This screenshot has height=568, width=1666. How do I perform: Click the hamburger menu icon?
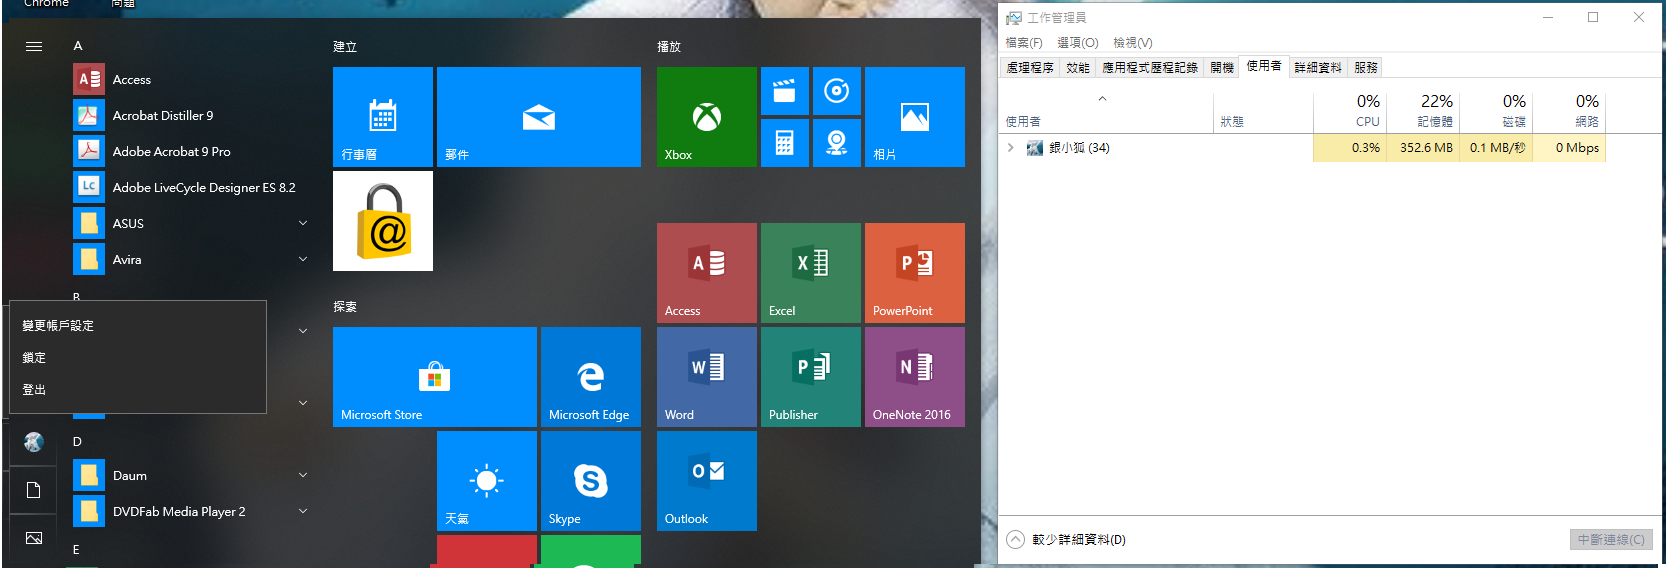(x=34, y=46)
